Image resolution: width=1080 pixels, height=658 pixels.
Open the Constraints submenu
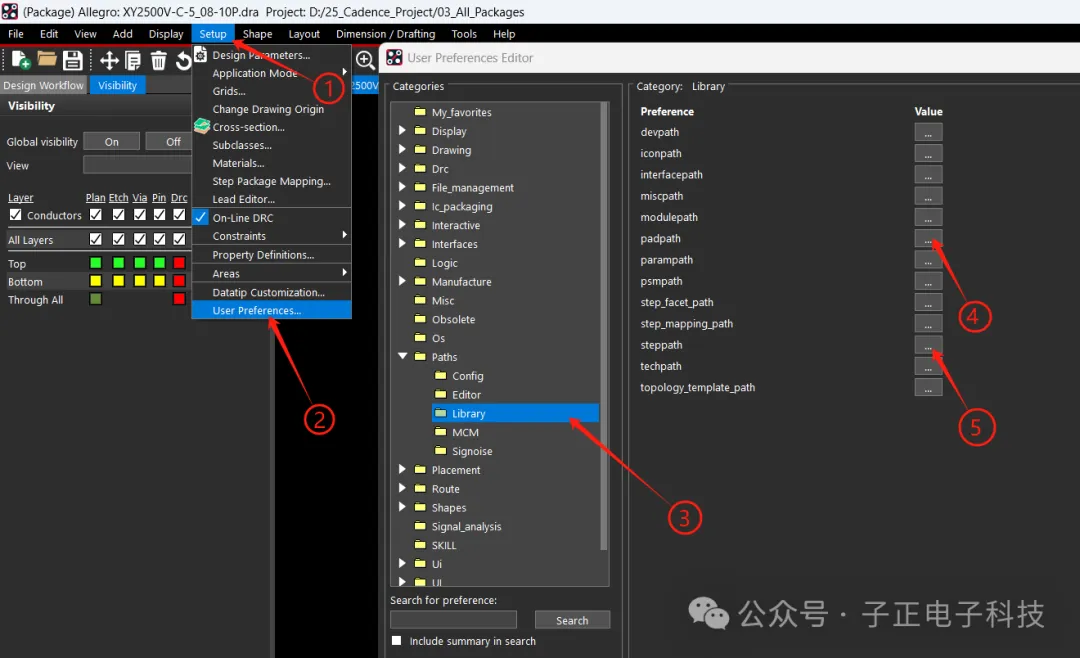[x=272, y=236]
